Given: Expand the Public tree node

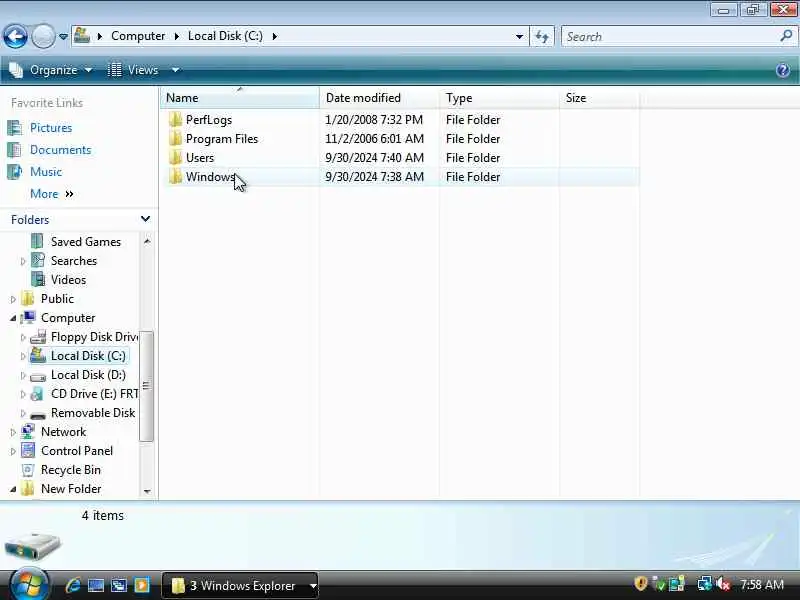Looking at the screenshot, I should (x=13, y=299).
